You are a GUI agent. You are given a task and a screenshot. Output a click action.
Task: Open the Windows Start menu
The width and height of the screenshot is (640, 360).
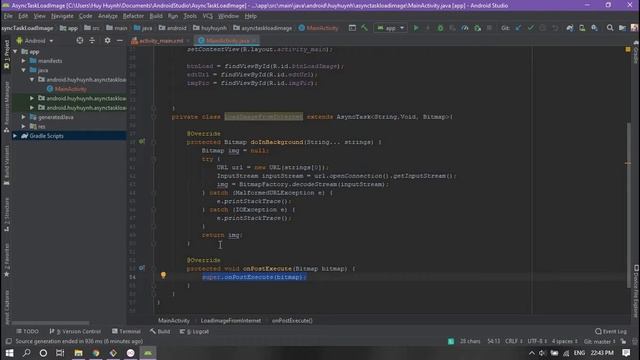click(x=9, y=353)
